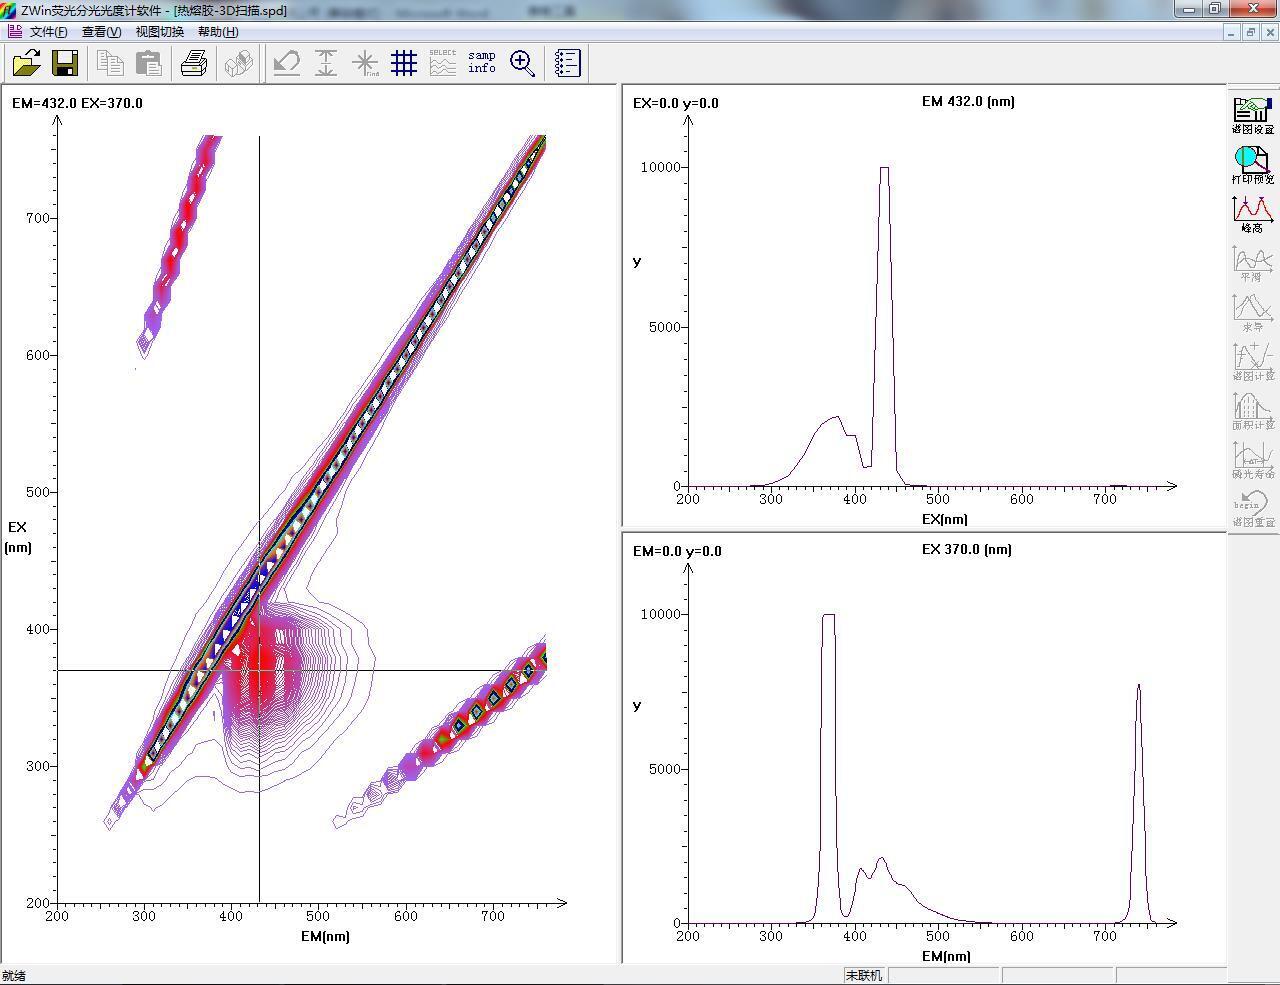1280x985 pixels.
Task: Save the spectrum with the floppy disk icon
Action: (65, 64)
